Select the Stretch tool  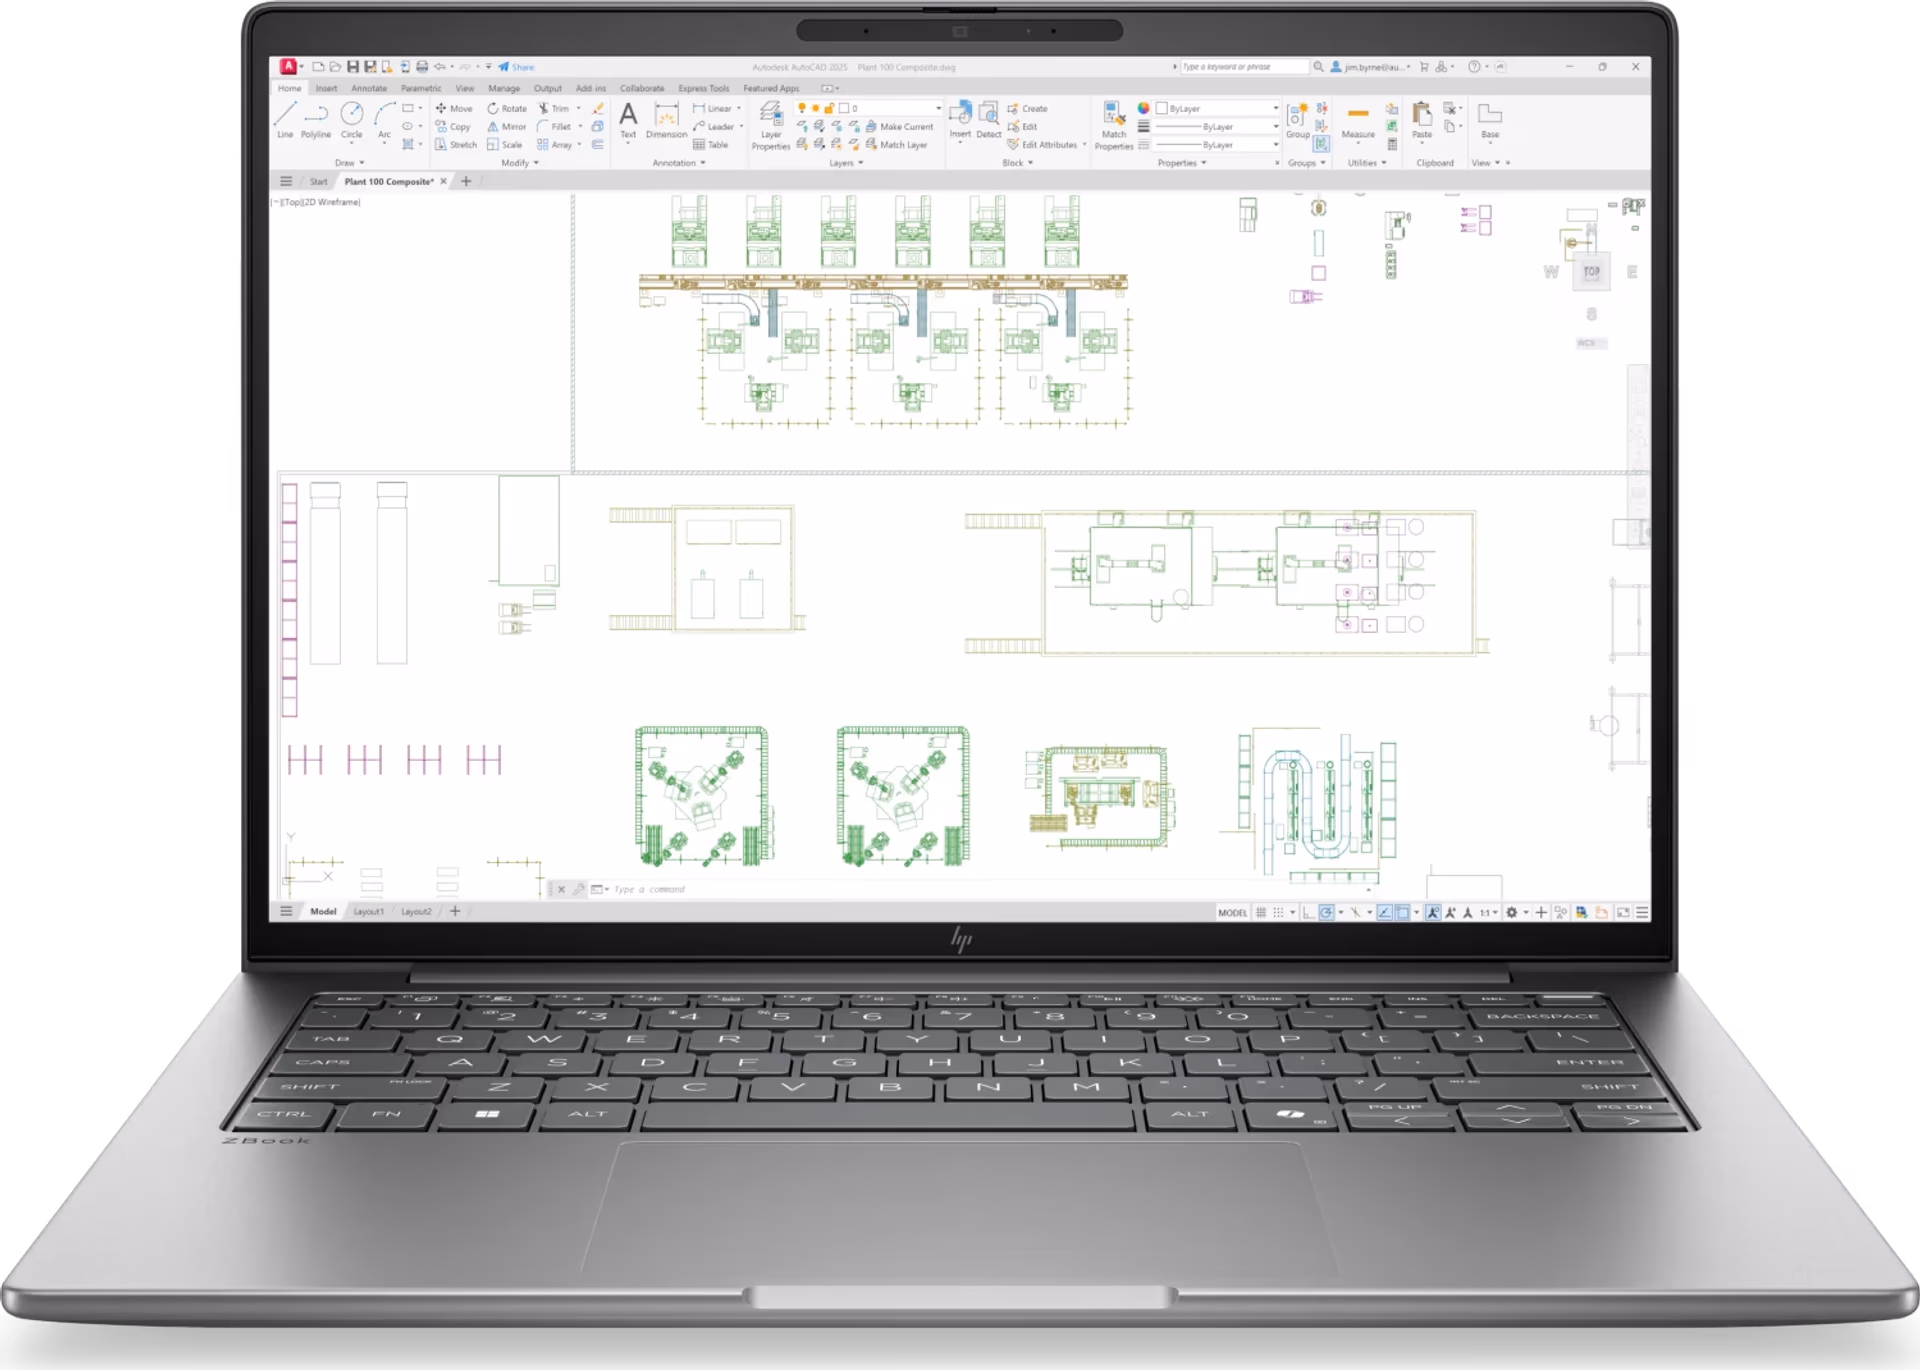455,145
